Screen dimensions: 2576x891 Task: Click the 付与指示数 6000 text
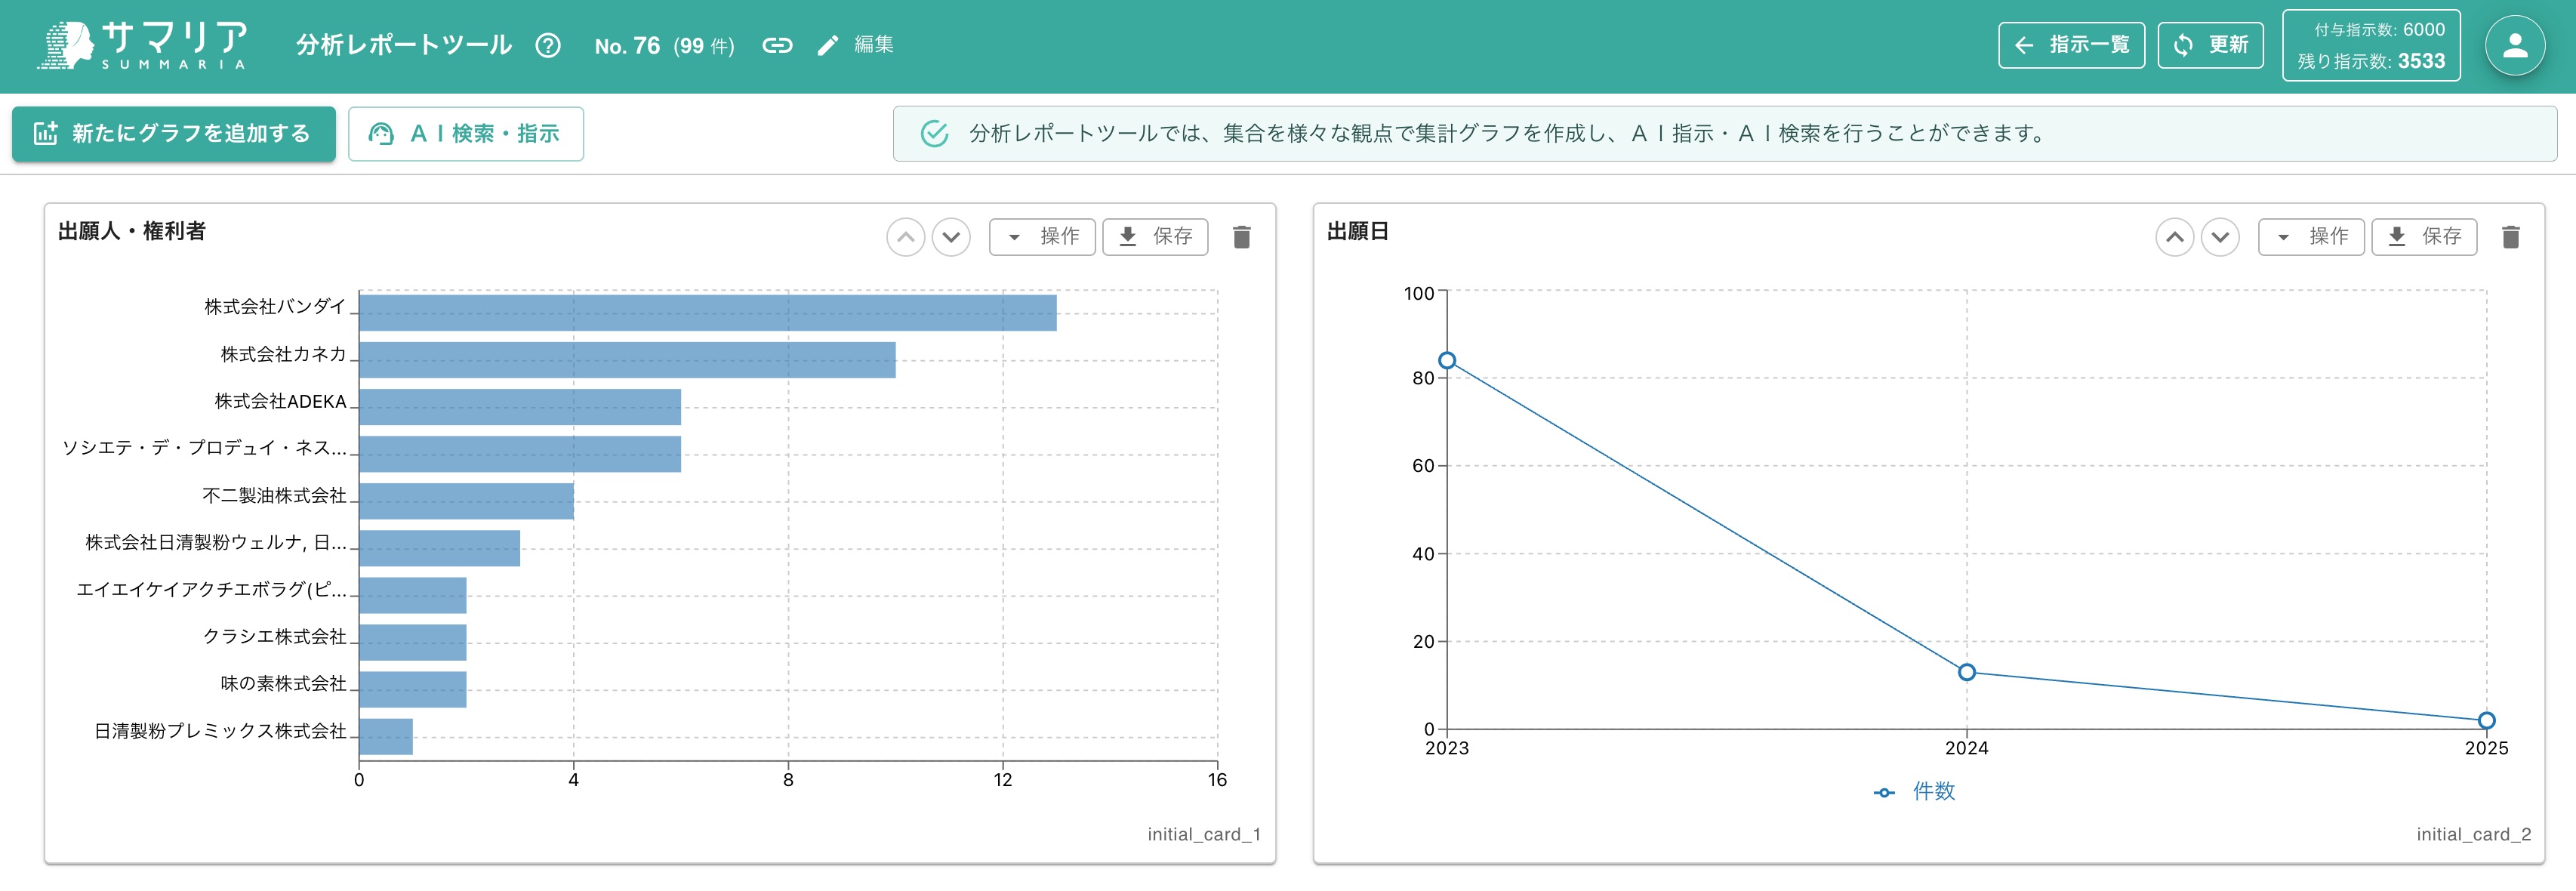2379,30
